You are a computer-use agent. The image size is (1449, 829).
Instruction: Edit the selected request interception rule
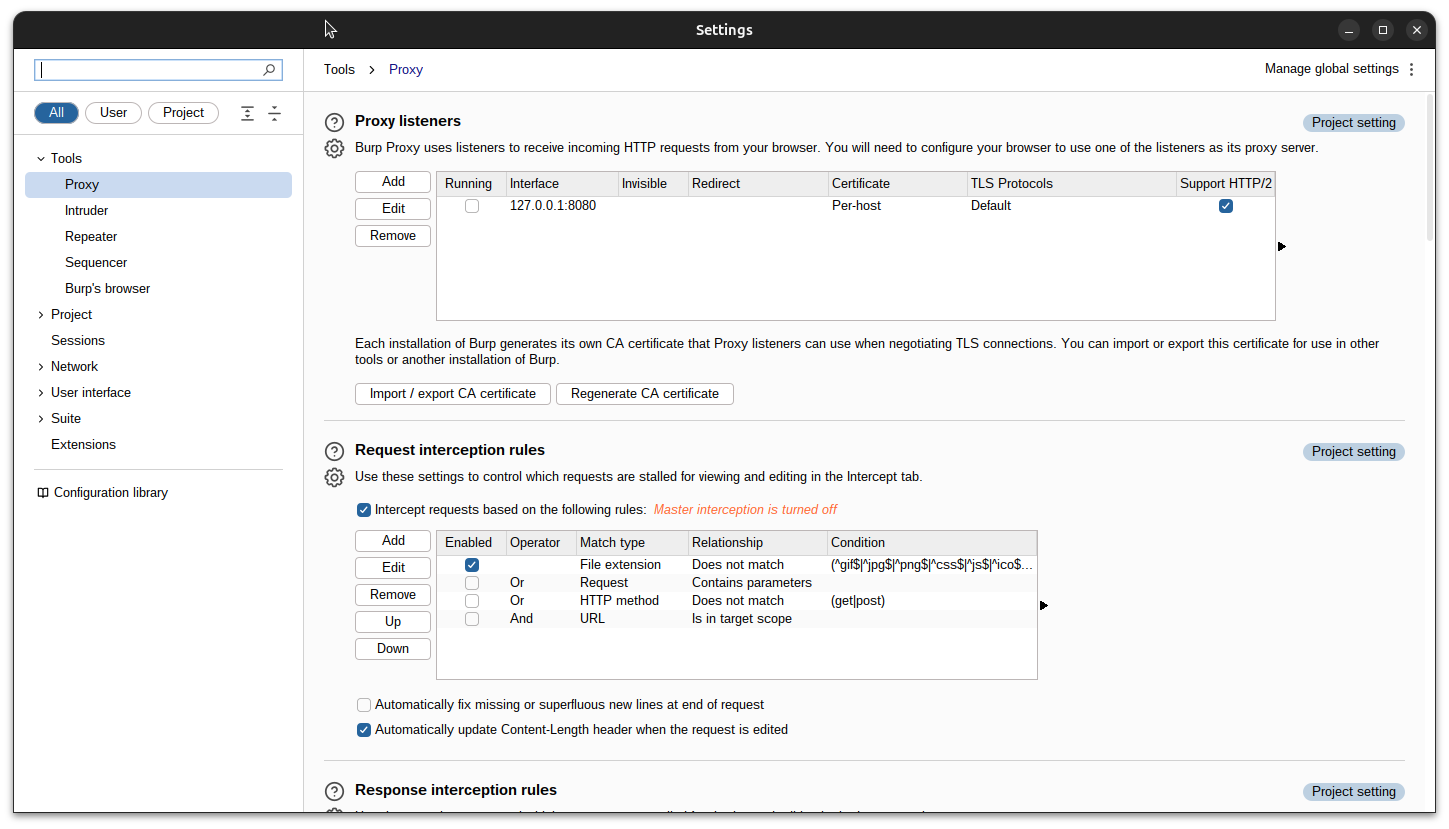coord(393,568)
